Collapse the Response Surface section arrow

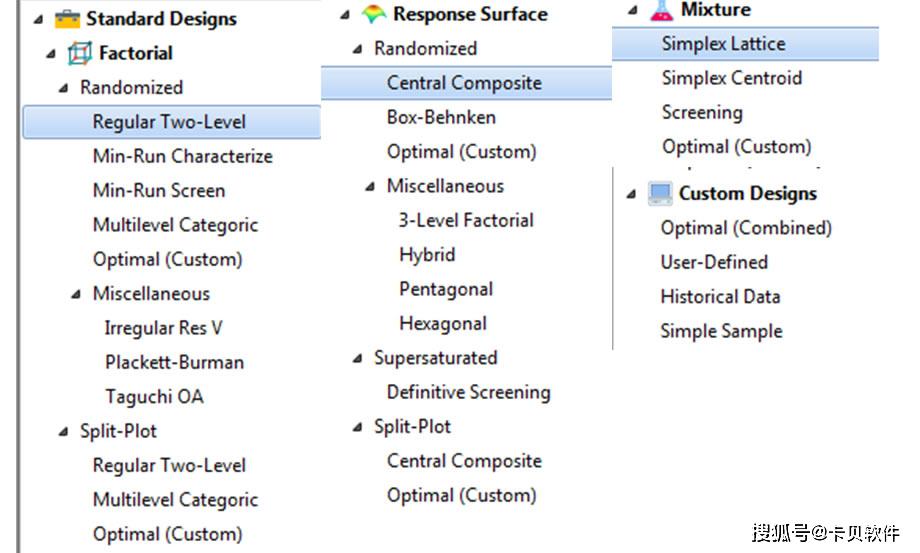tap(345, 15)
